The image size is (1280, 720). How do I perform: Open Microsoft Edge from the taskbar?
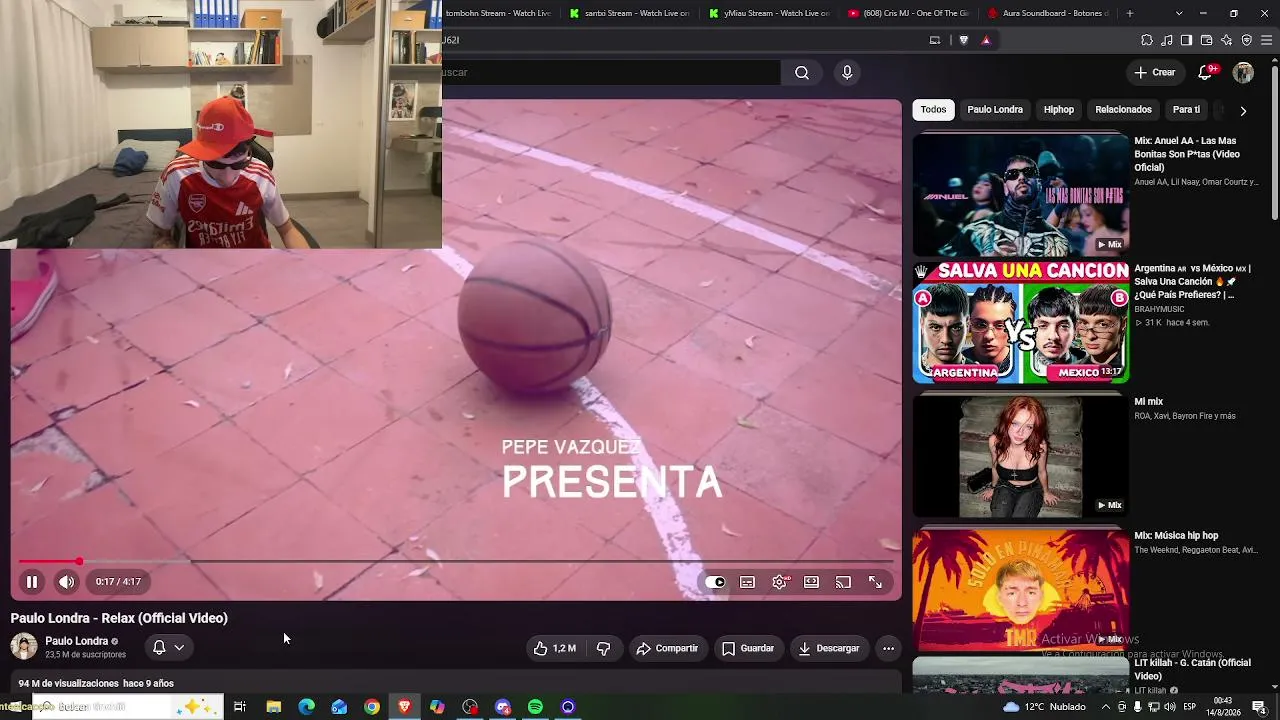307,707
